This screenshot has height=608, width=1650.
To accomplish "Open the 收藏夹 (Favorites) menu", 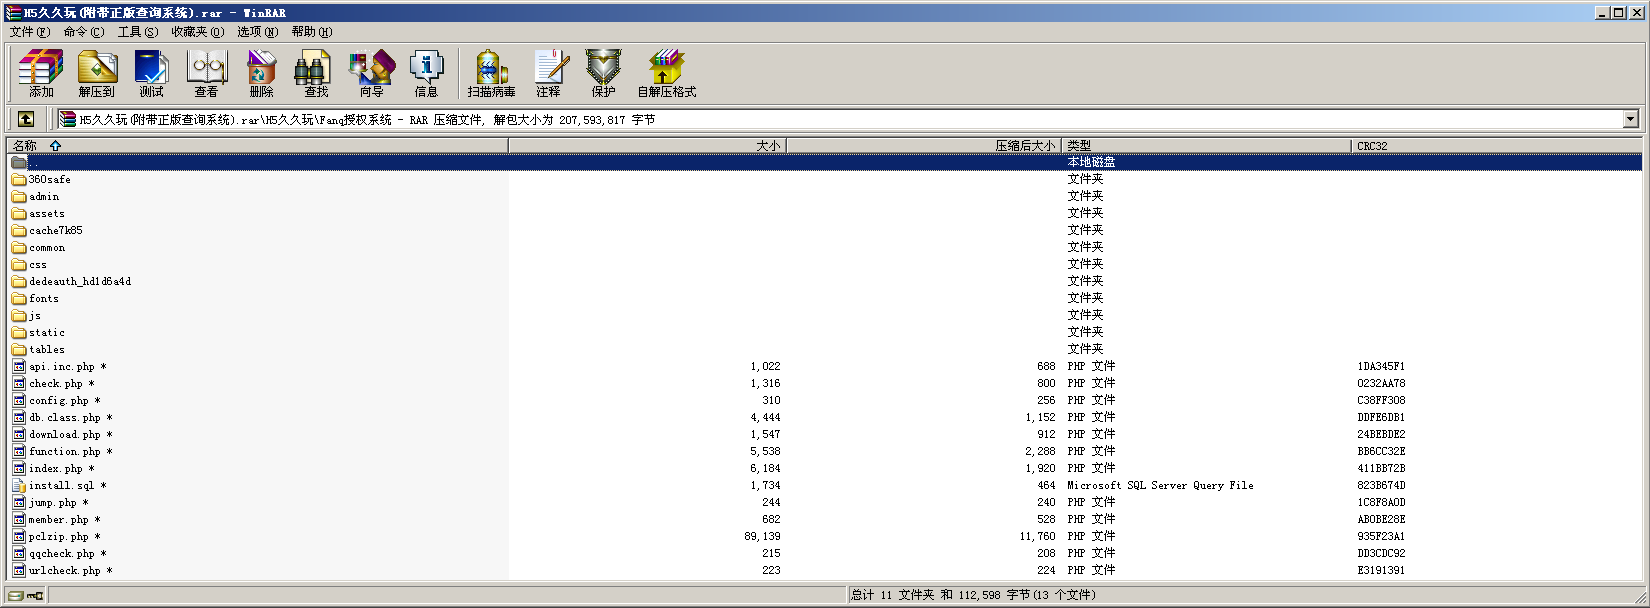I will tap(197, 32).
